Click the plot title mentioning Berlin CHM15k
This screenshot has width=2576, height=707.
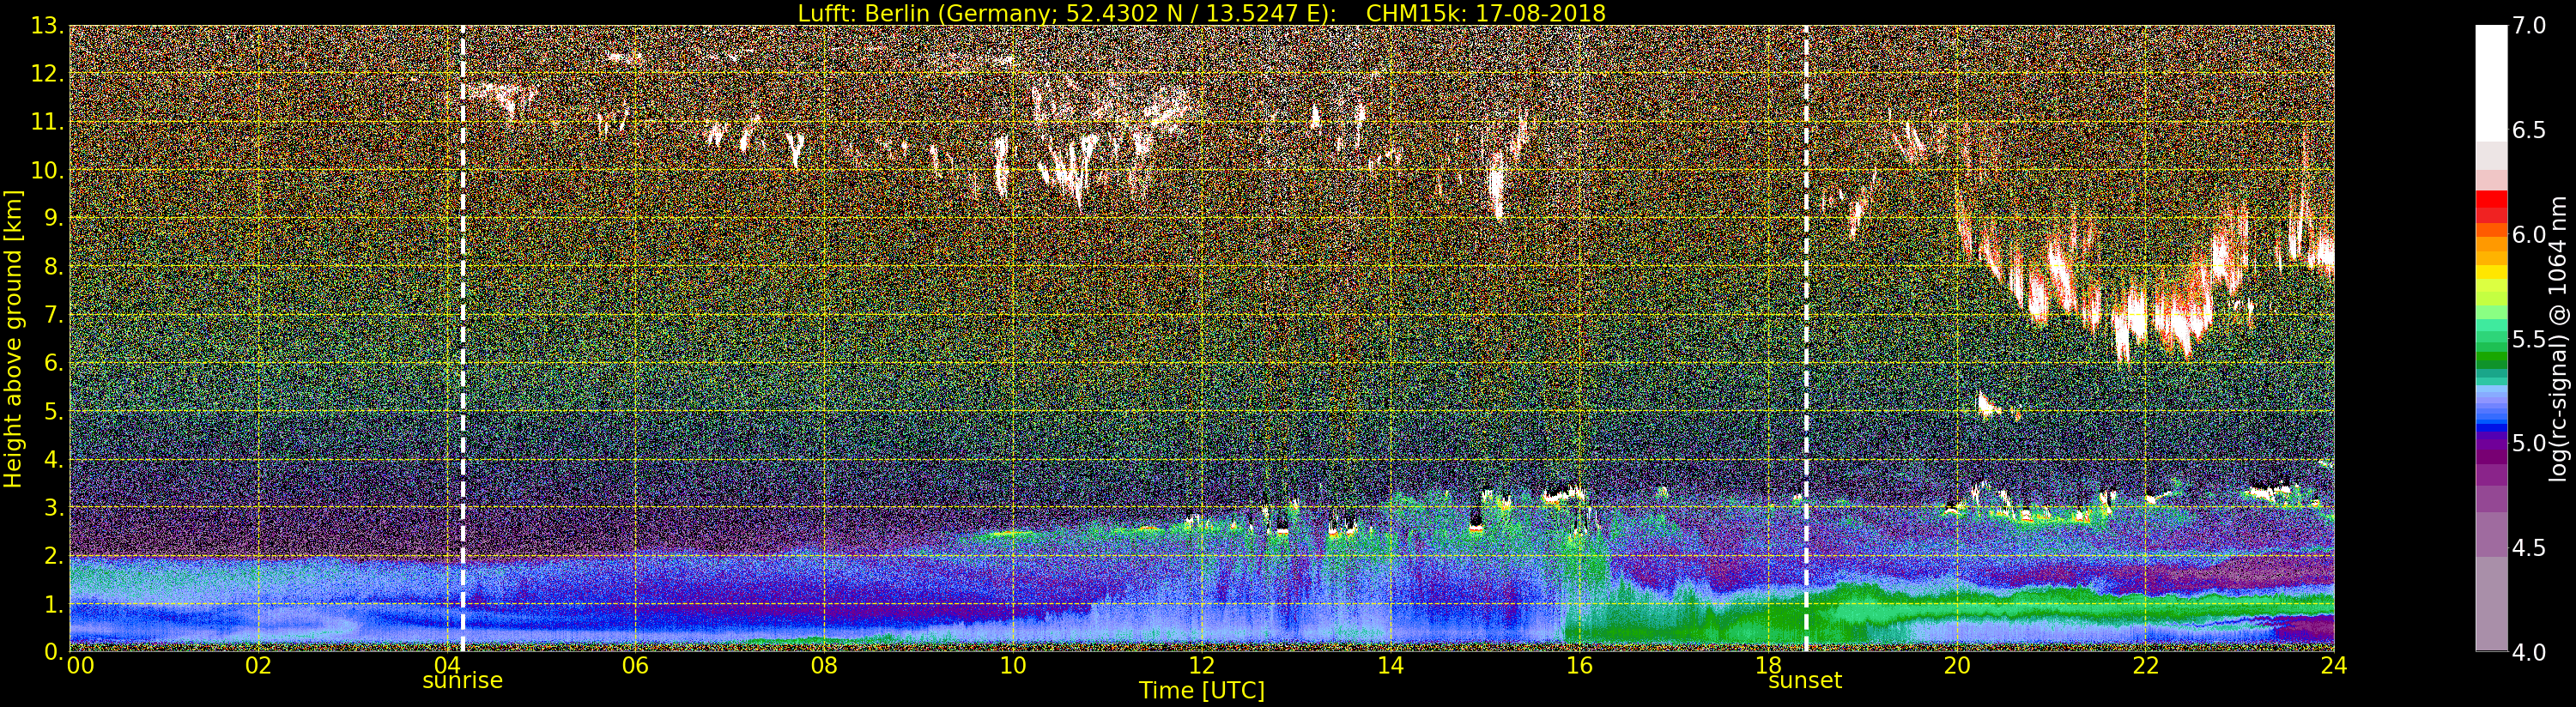click(x=1201, y=13)
